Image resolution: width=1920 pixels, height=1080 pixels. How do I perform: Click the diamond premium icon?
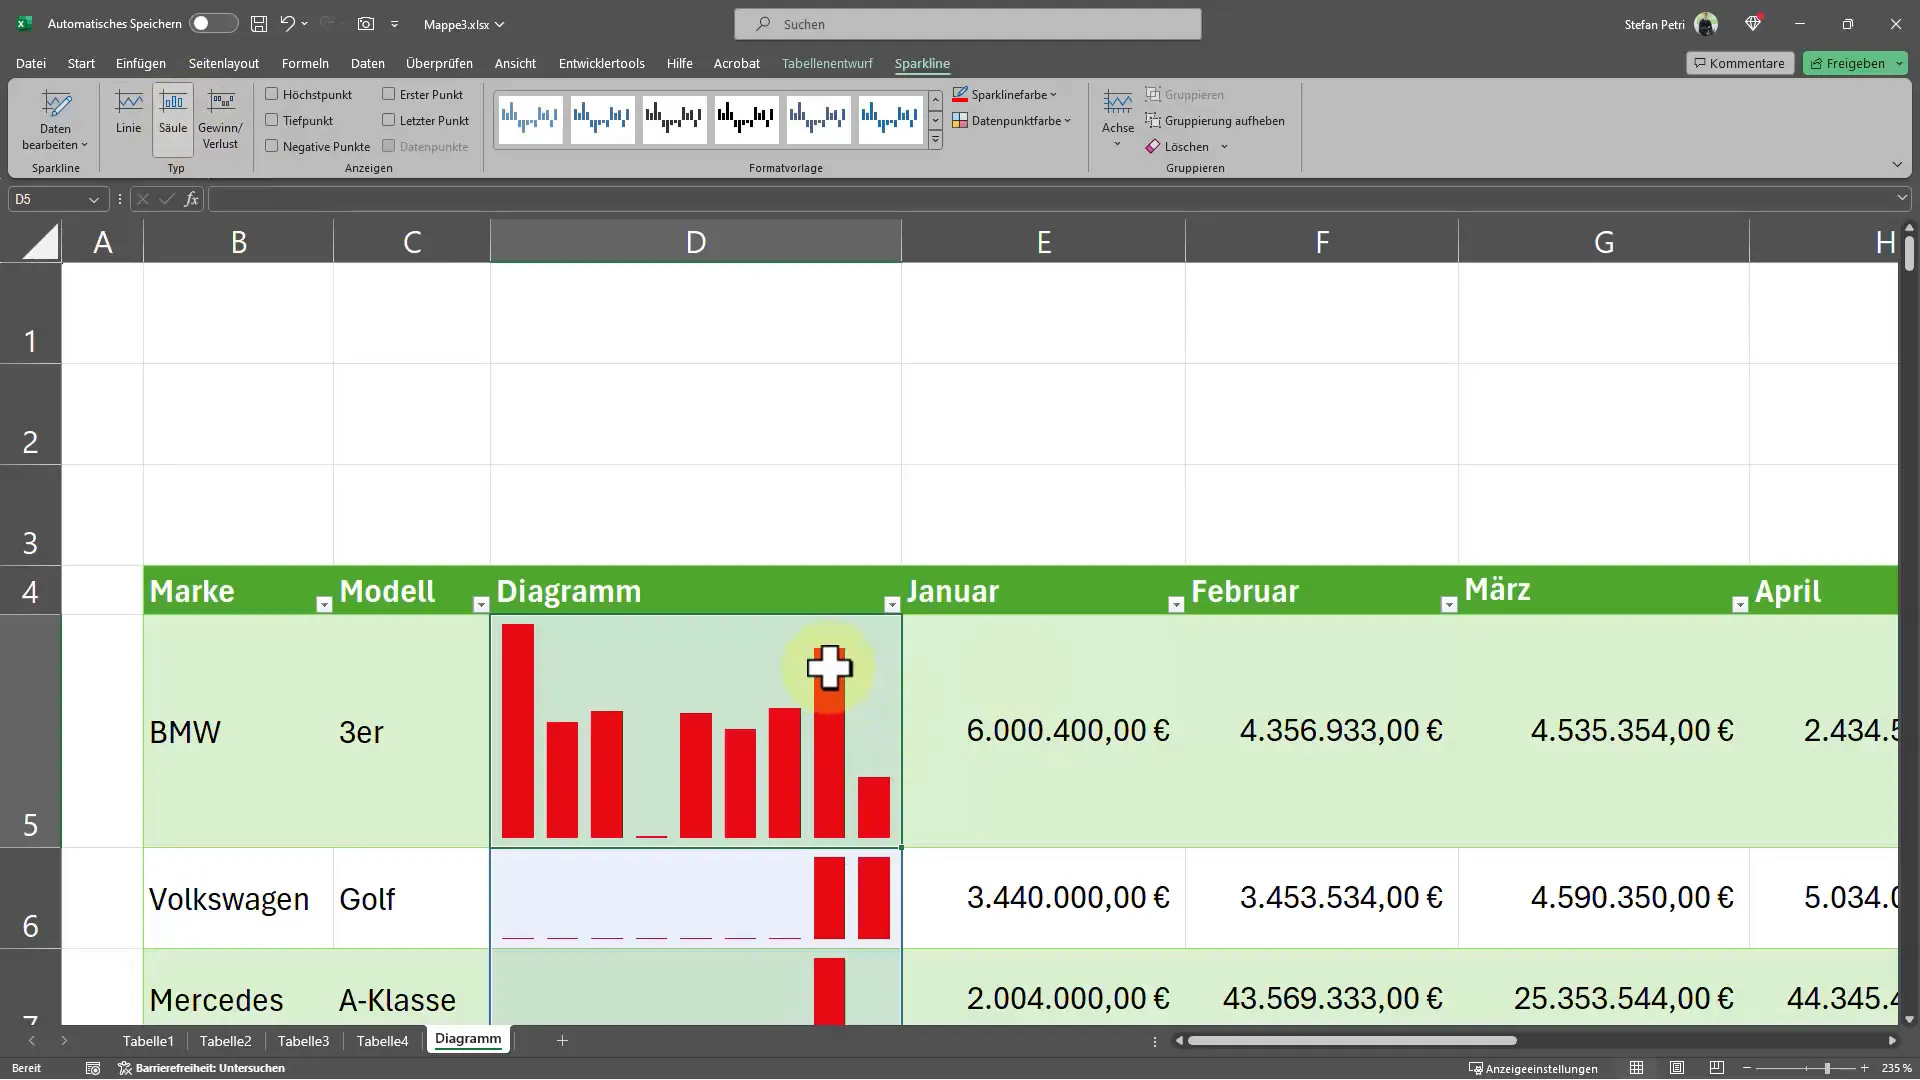coord(1753,24)
